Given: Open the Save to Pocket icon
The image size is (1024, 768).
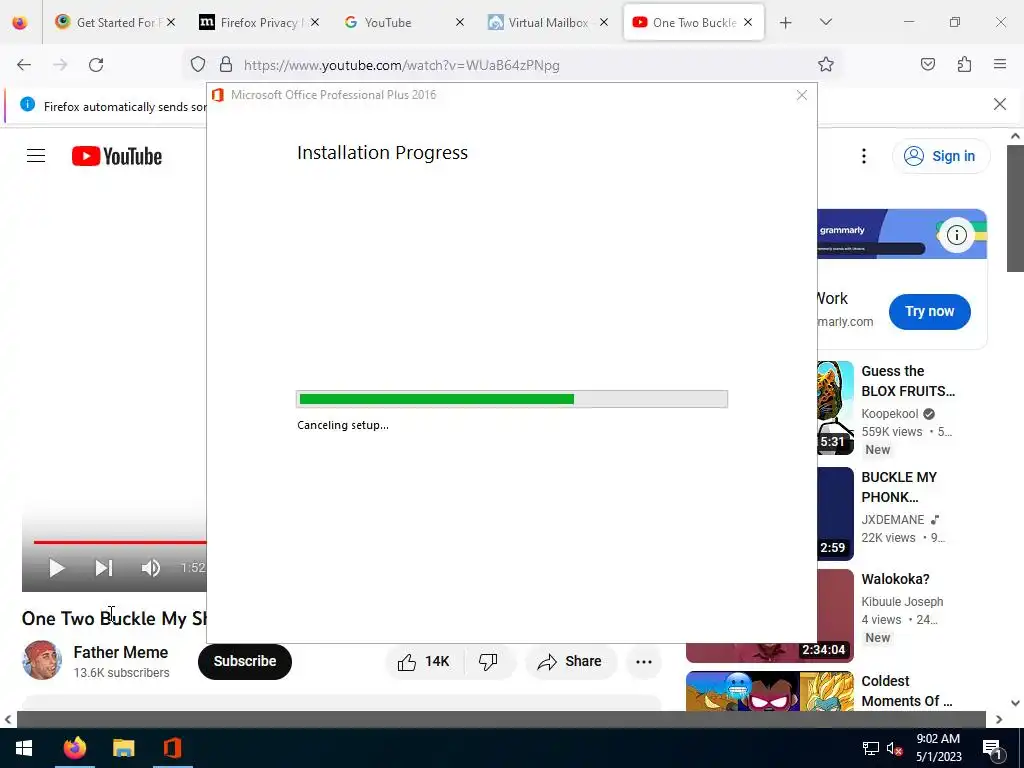Looking at the screenshot, I should coord(927,64).
